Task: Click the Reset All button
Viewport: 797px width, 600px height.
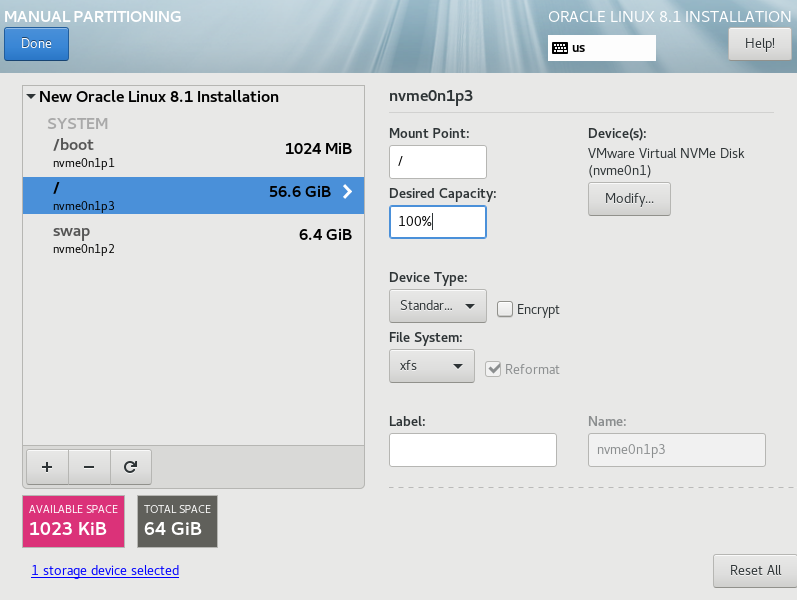Action: [x=755, y=571]
